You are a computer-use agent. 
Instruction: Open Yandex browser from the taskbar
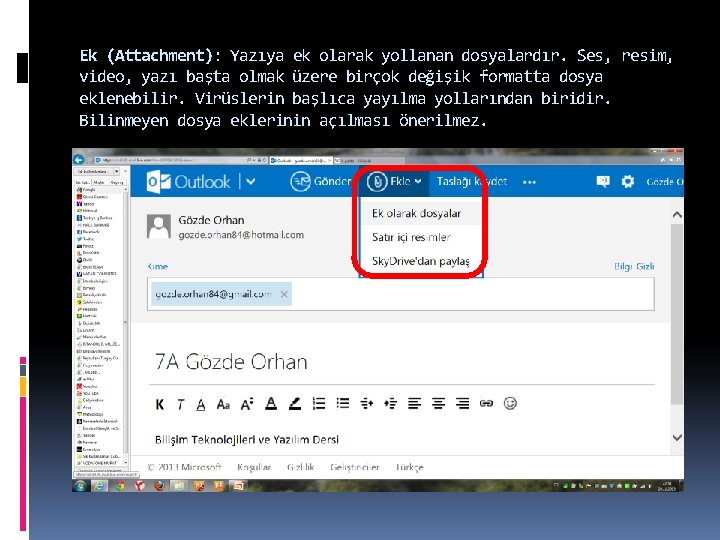click(x=140, y=486)
